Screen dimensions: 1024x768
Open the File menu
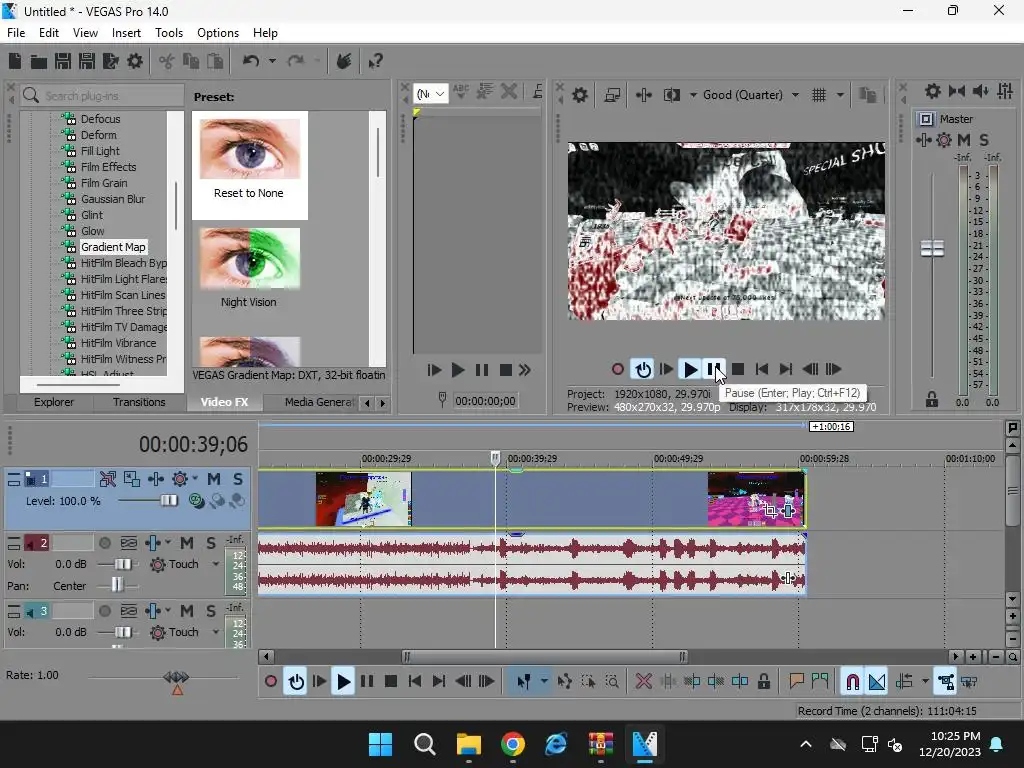coord(16,33)
